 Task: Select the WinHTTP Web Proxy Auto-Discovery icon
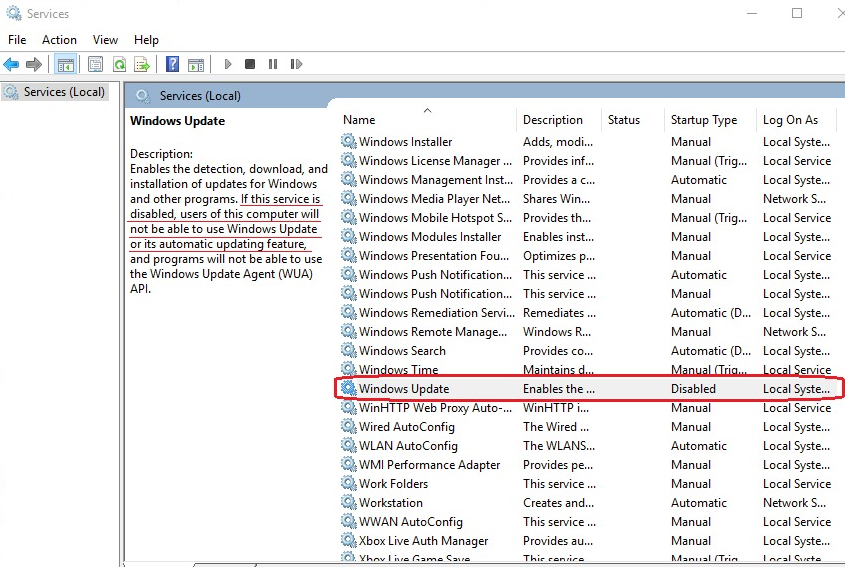(x=349, y=407)
